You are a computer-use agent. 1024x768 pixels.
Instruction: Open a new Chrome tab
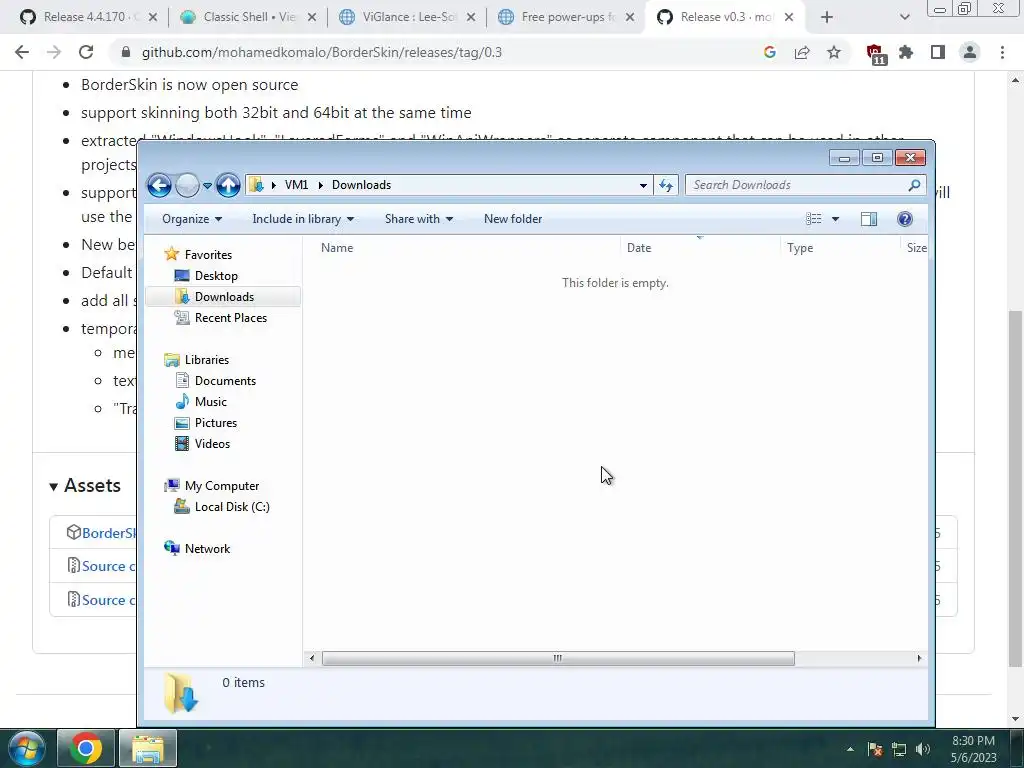[x=827, y=18]
